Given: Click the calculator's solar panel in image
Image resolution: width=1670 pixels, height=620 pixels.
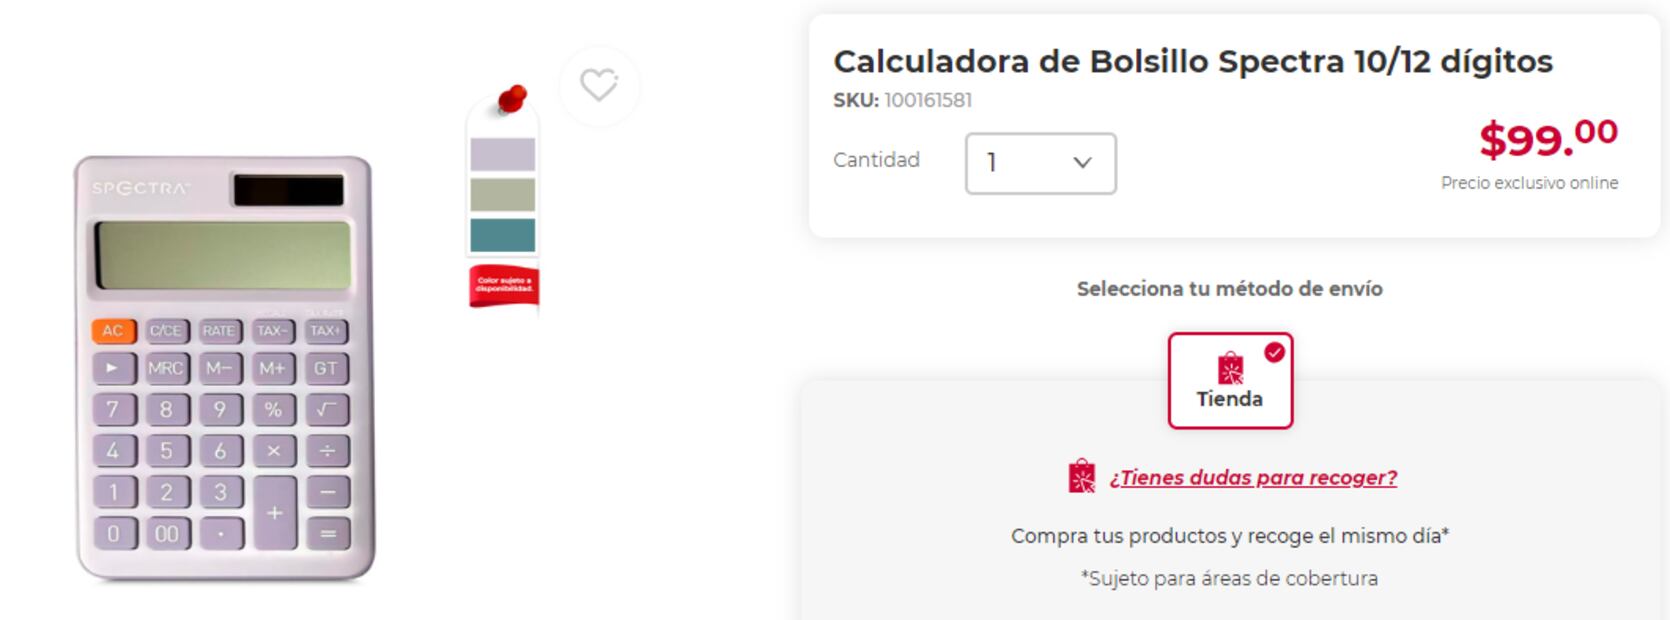Looking at the screenshot, I should [288, 190].
